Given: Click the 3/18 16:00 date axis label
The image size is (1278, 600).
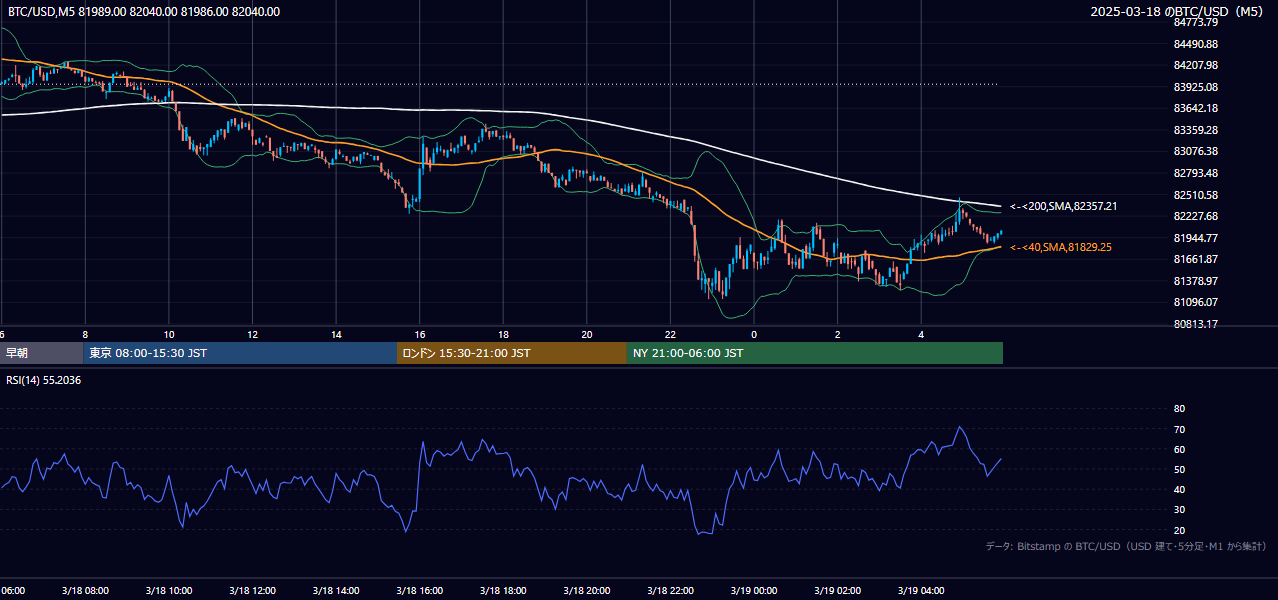Looking at the screenshot, I should click(x=419, y=591).
